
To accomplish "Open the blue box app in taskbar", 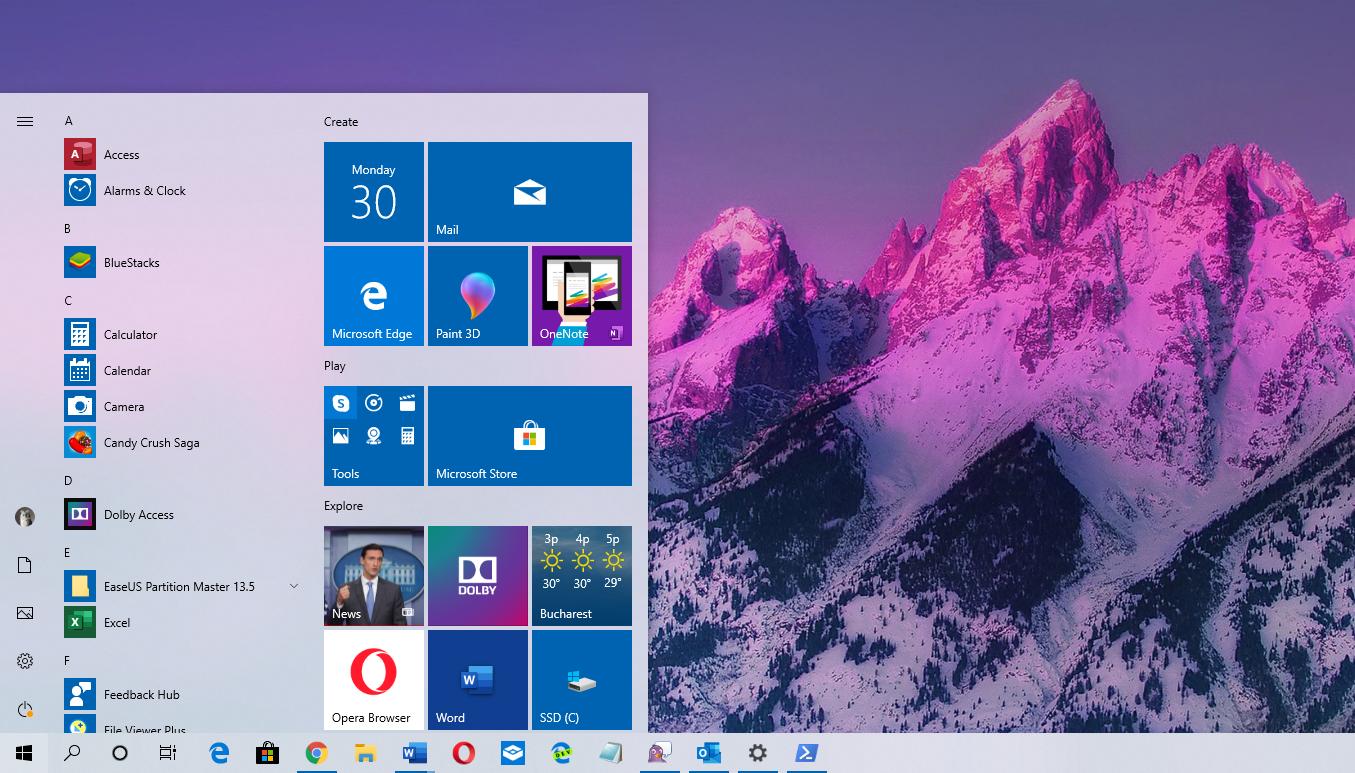I will pyautogui.click(x=513, y=753).
